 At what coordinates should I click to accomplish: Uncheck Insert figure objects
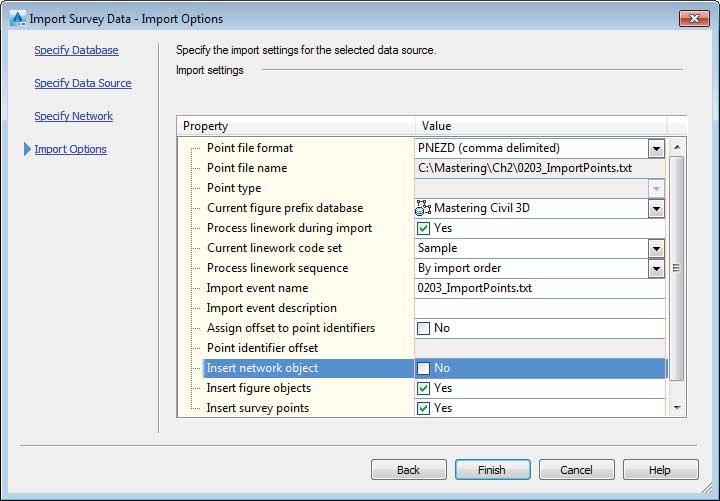click(x=423, y=388)
